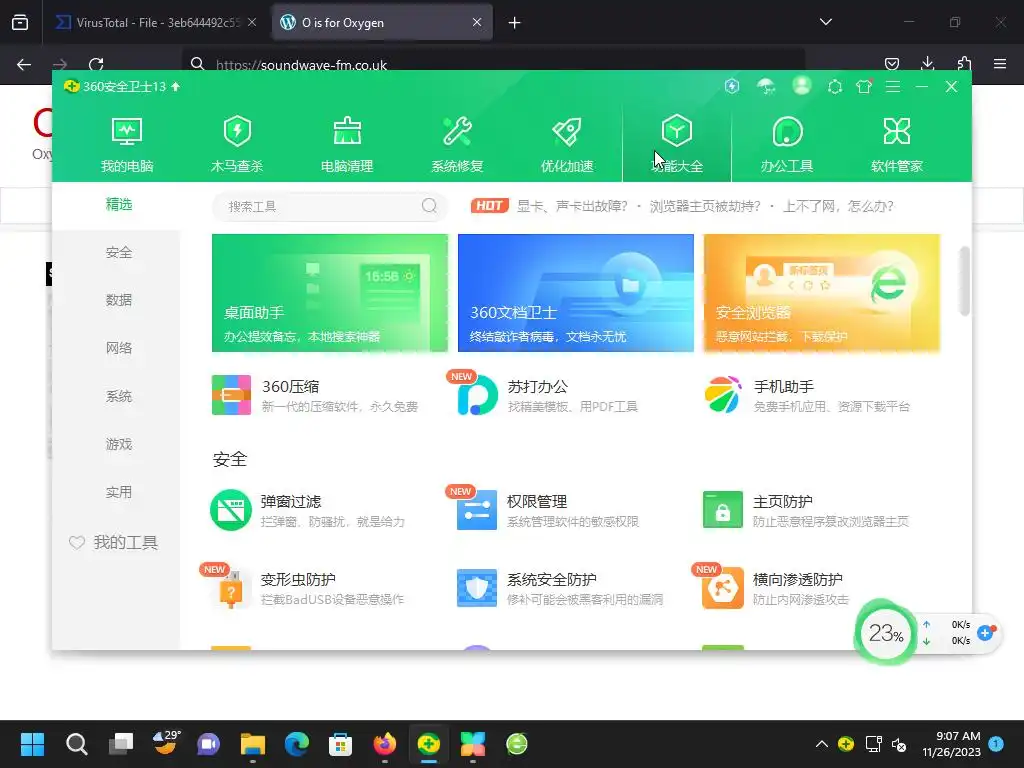Open 优化加速 rocket icon
This screenshot has width=1024, height=768.
(x=567, y=144)
